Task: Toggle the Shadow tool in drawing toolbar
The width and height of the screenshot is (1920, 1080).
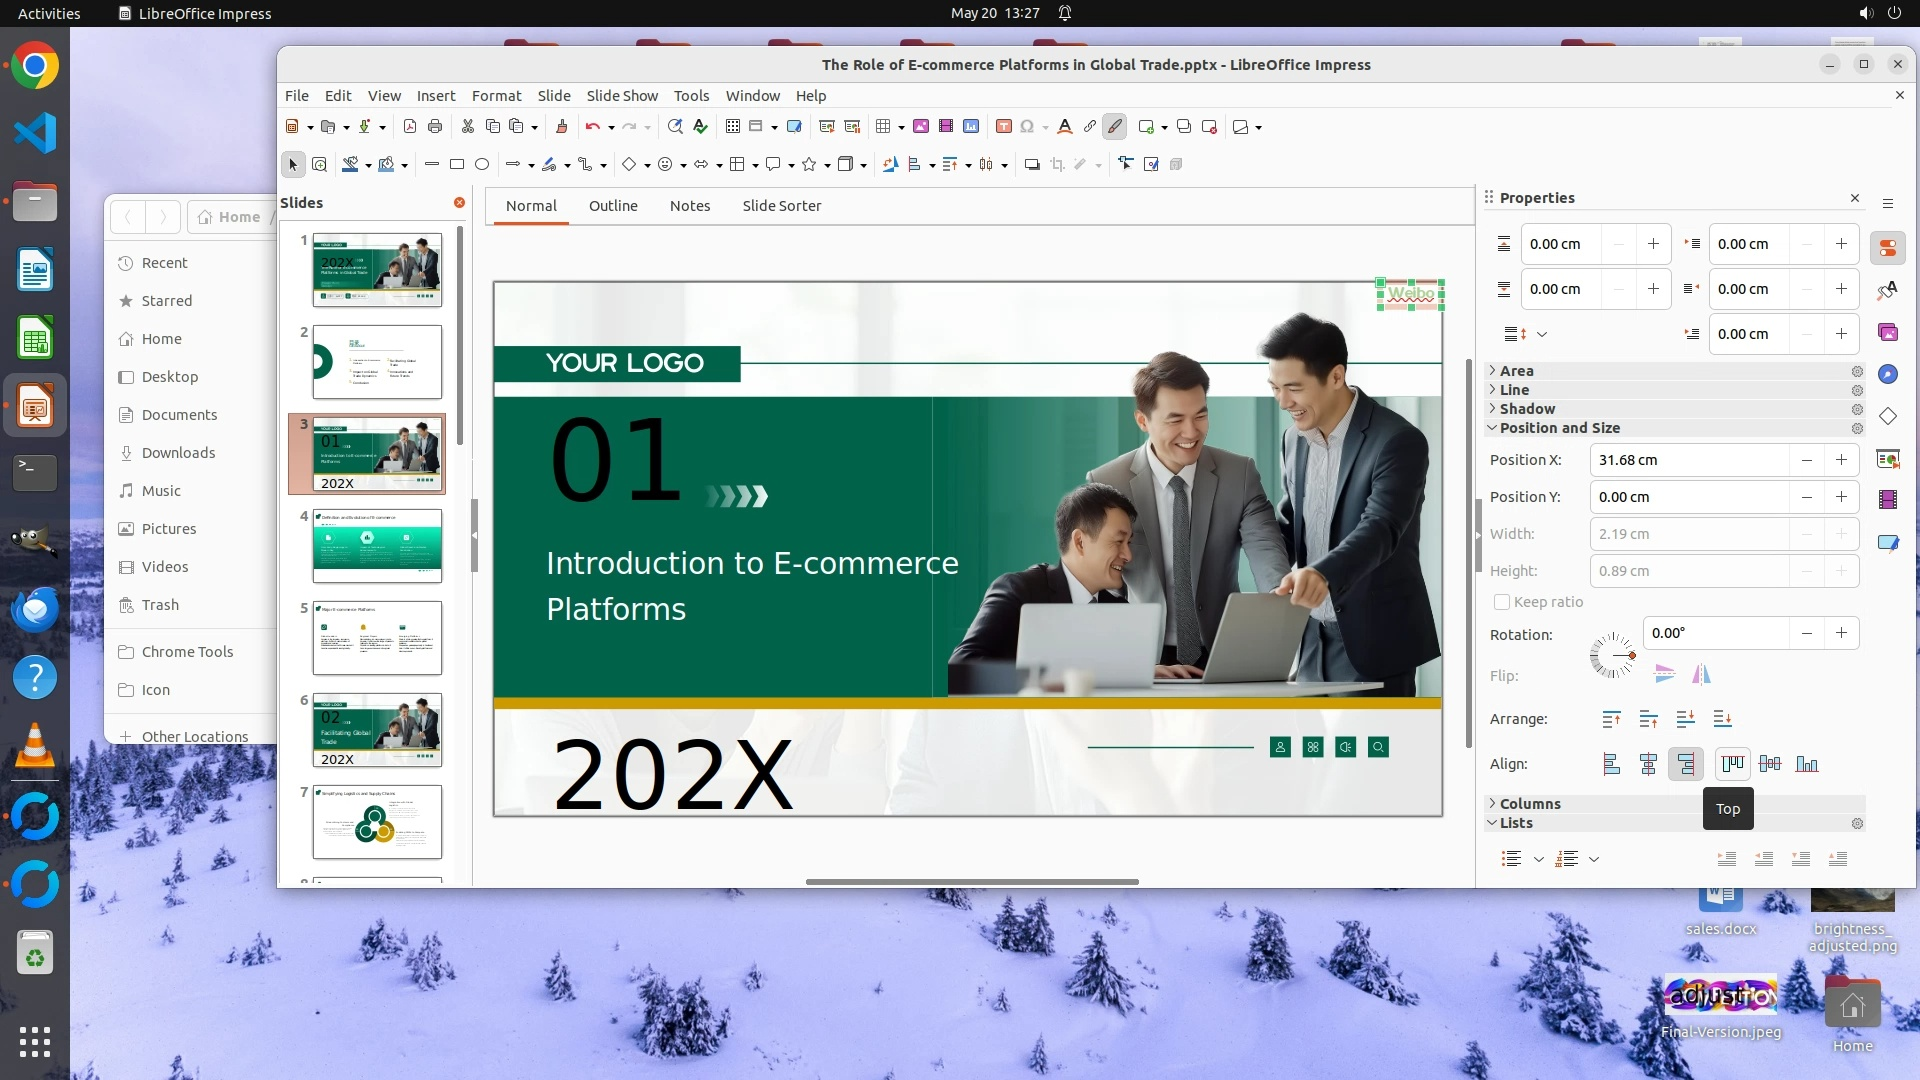Action: 1032,164
